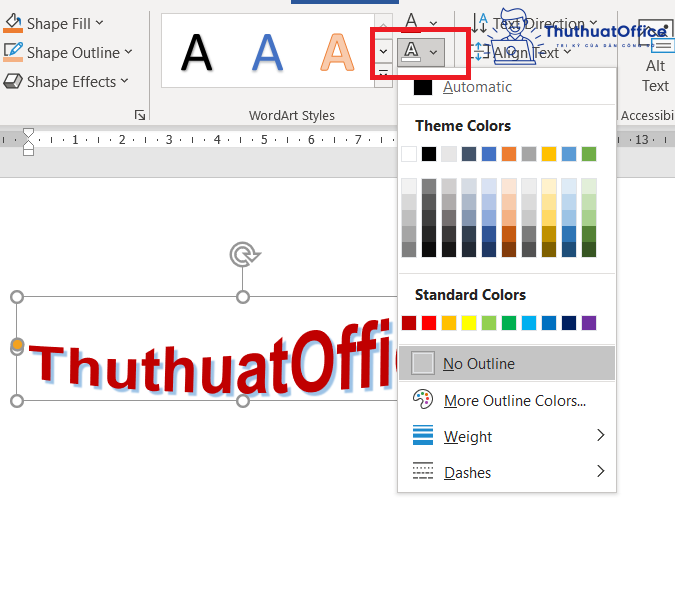
Task: Open the Shape Fill dropdown arrow
Action: [99, 23]
